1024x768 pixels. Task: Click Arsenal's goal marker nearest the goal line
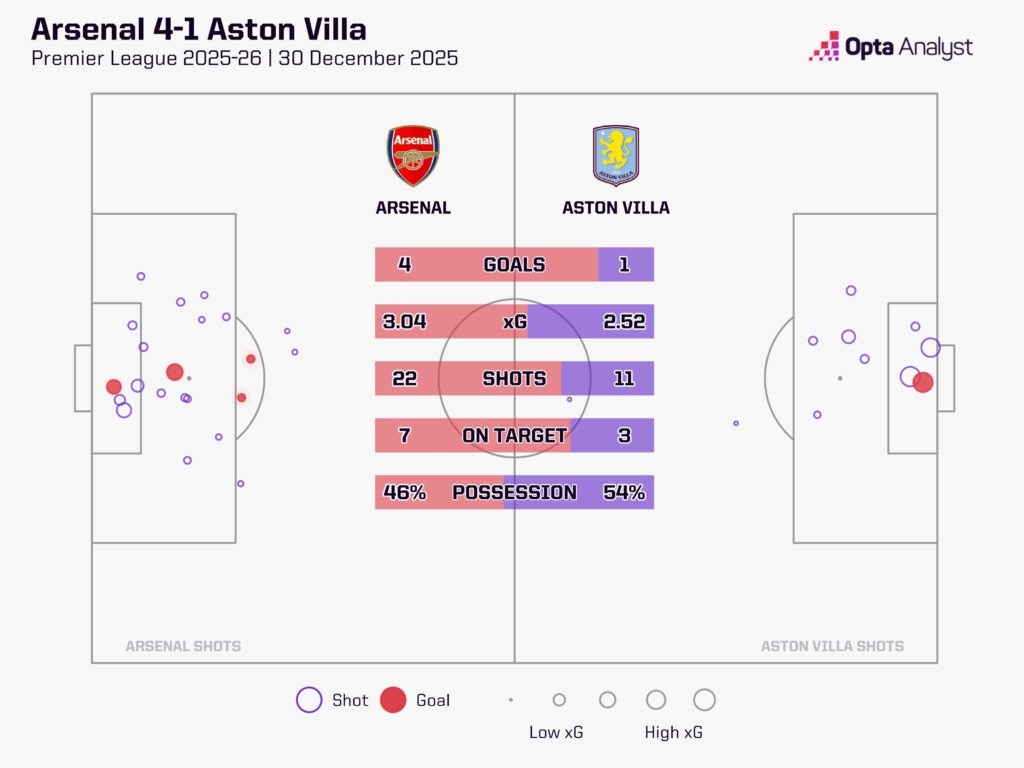click(114, 387)
